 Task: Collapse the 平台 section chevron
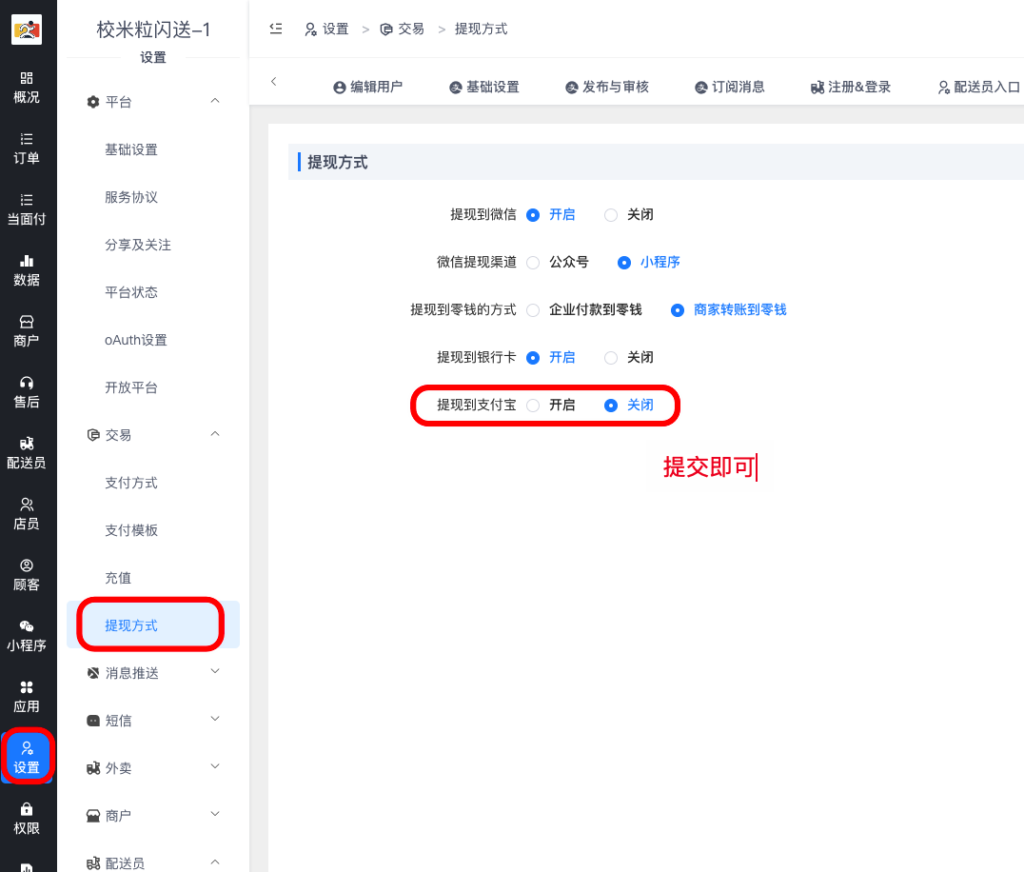pyautogui.click(x=215, y=101)
